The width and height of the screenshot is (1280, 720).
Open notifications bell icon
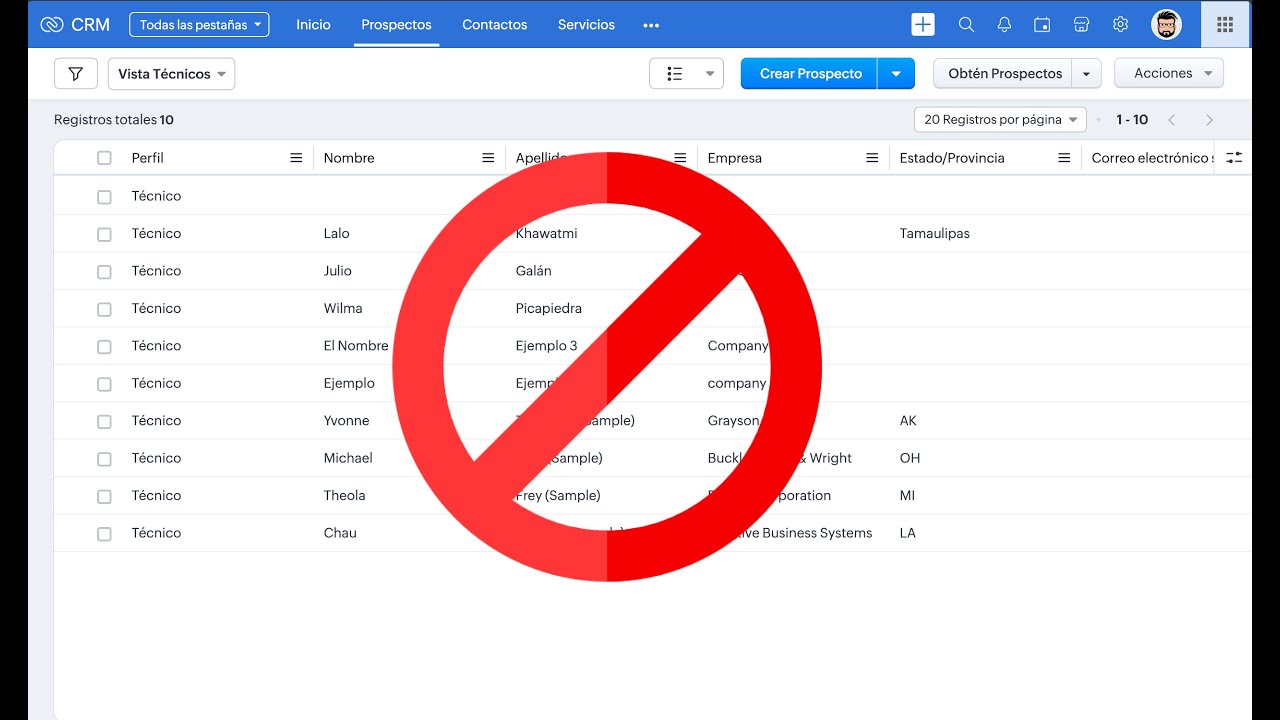click(x=1004, y=25)
